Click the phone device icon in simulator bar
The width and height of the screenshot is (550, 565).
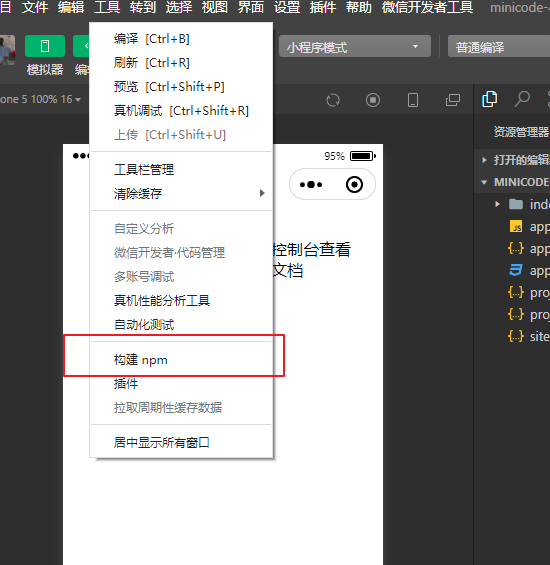tap(413, 100)
